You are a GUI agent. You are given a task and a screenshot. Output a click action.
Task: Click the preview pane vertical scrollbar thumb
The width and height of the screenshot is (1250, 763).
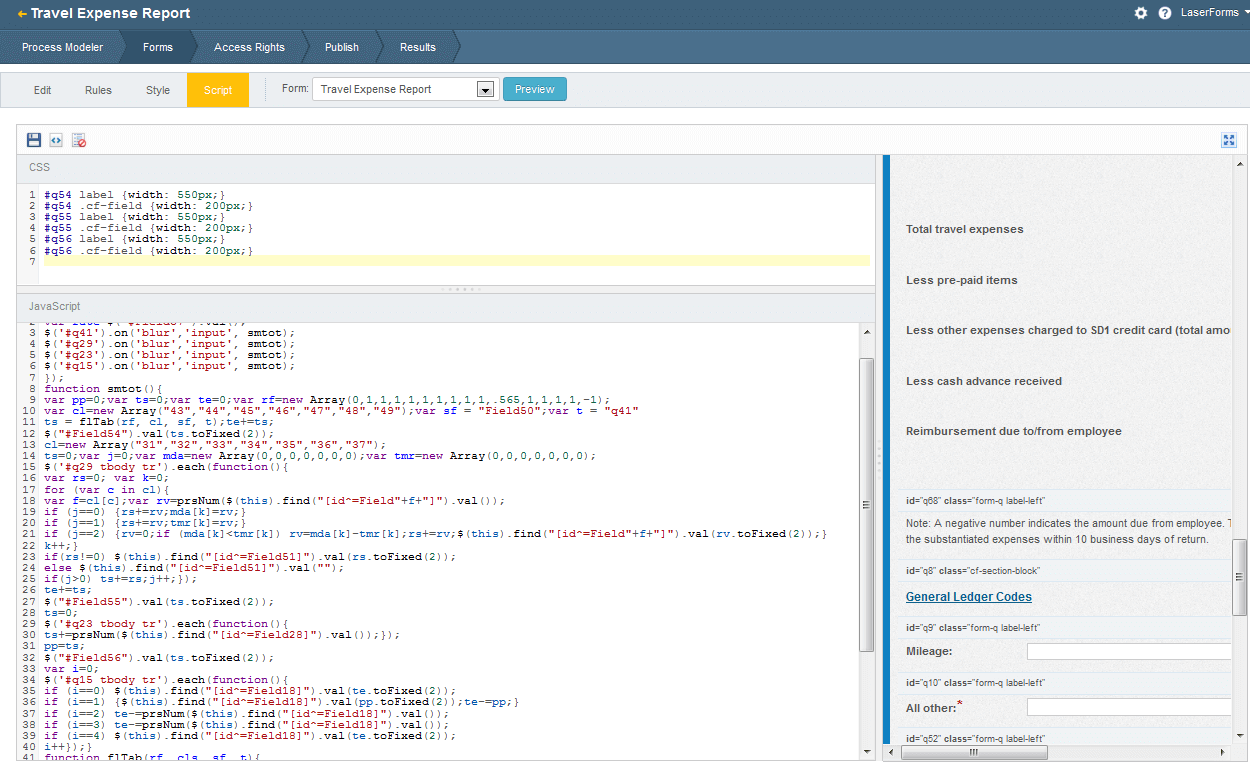[x=1240, y=578]
